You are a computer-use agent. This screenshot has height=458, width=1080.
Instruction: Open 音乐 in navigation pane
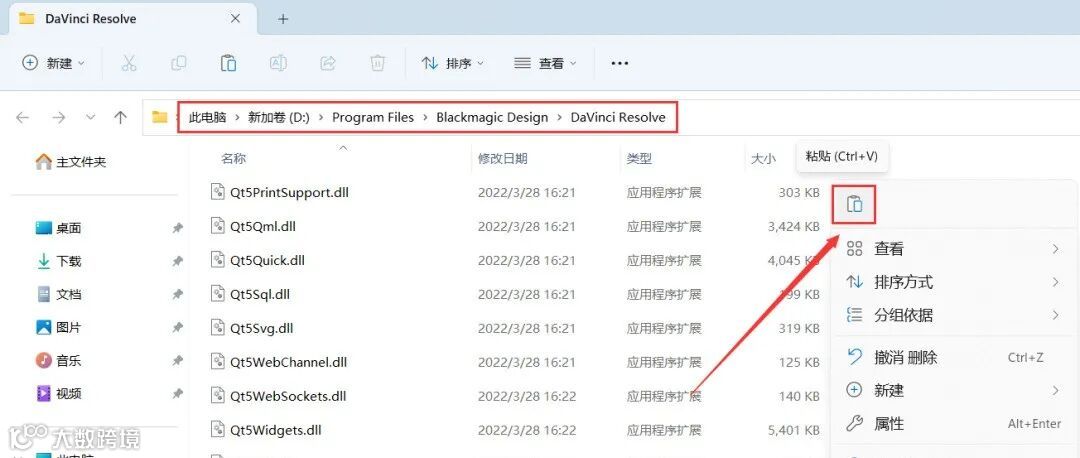click(59, 360)
